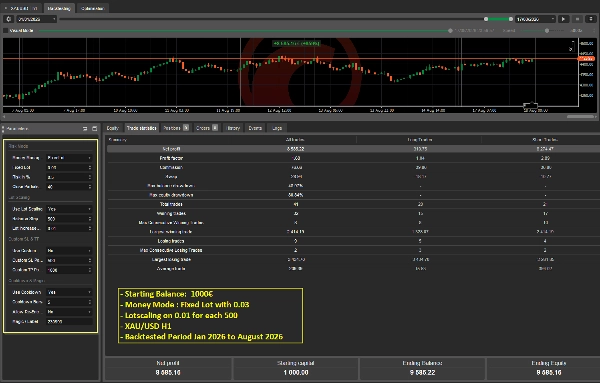Screen dimensions: 600x383
Task: Click the Magic Label input field
Action: tap(69, 322)
